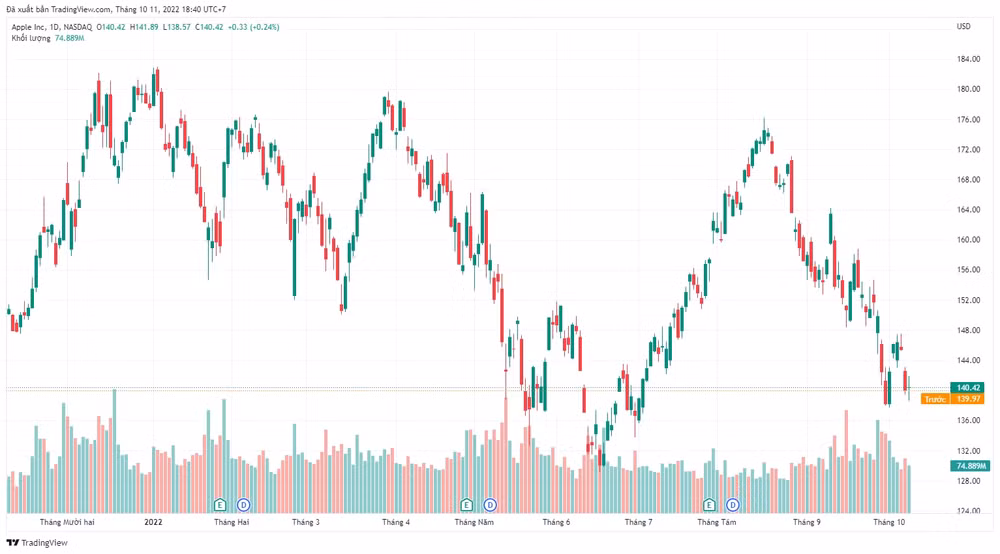
Task: Click the USD currency label
Action: click(963, 26)
